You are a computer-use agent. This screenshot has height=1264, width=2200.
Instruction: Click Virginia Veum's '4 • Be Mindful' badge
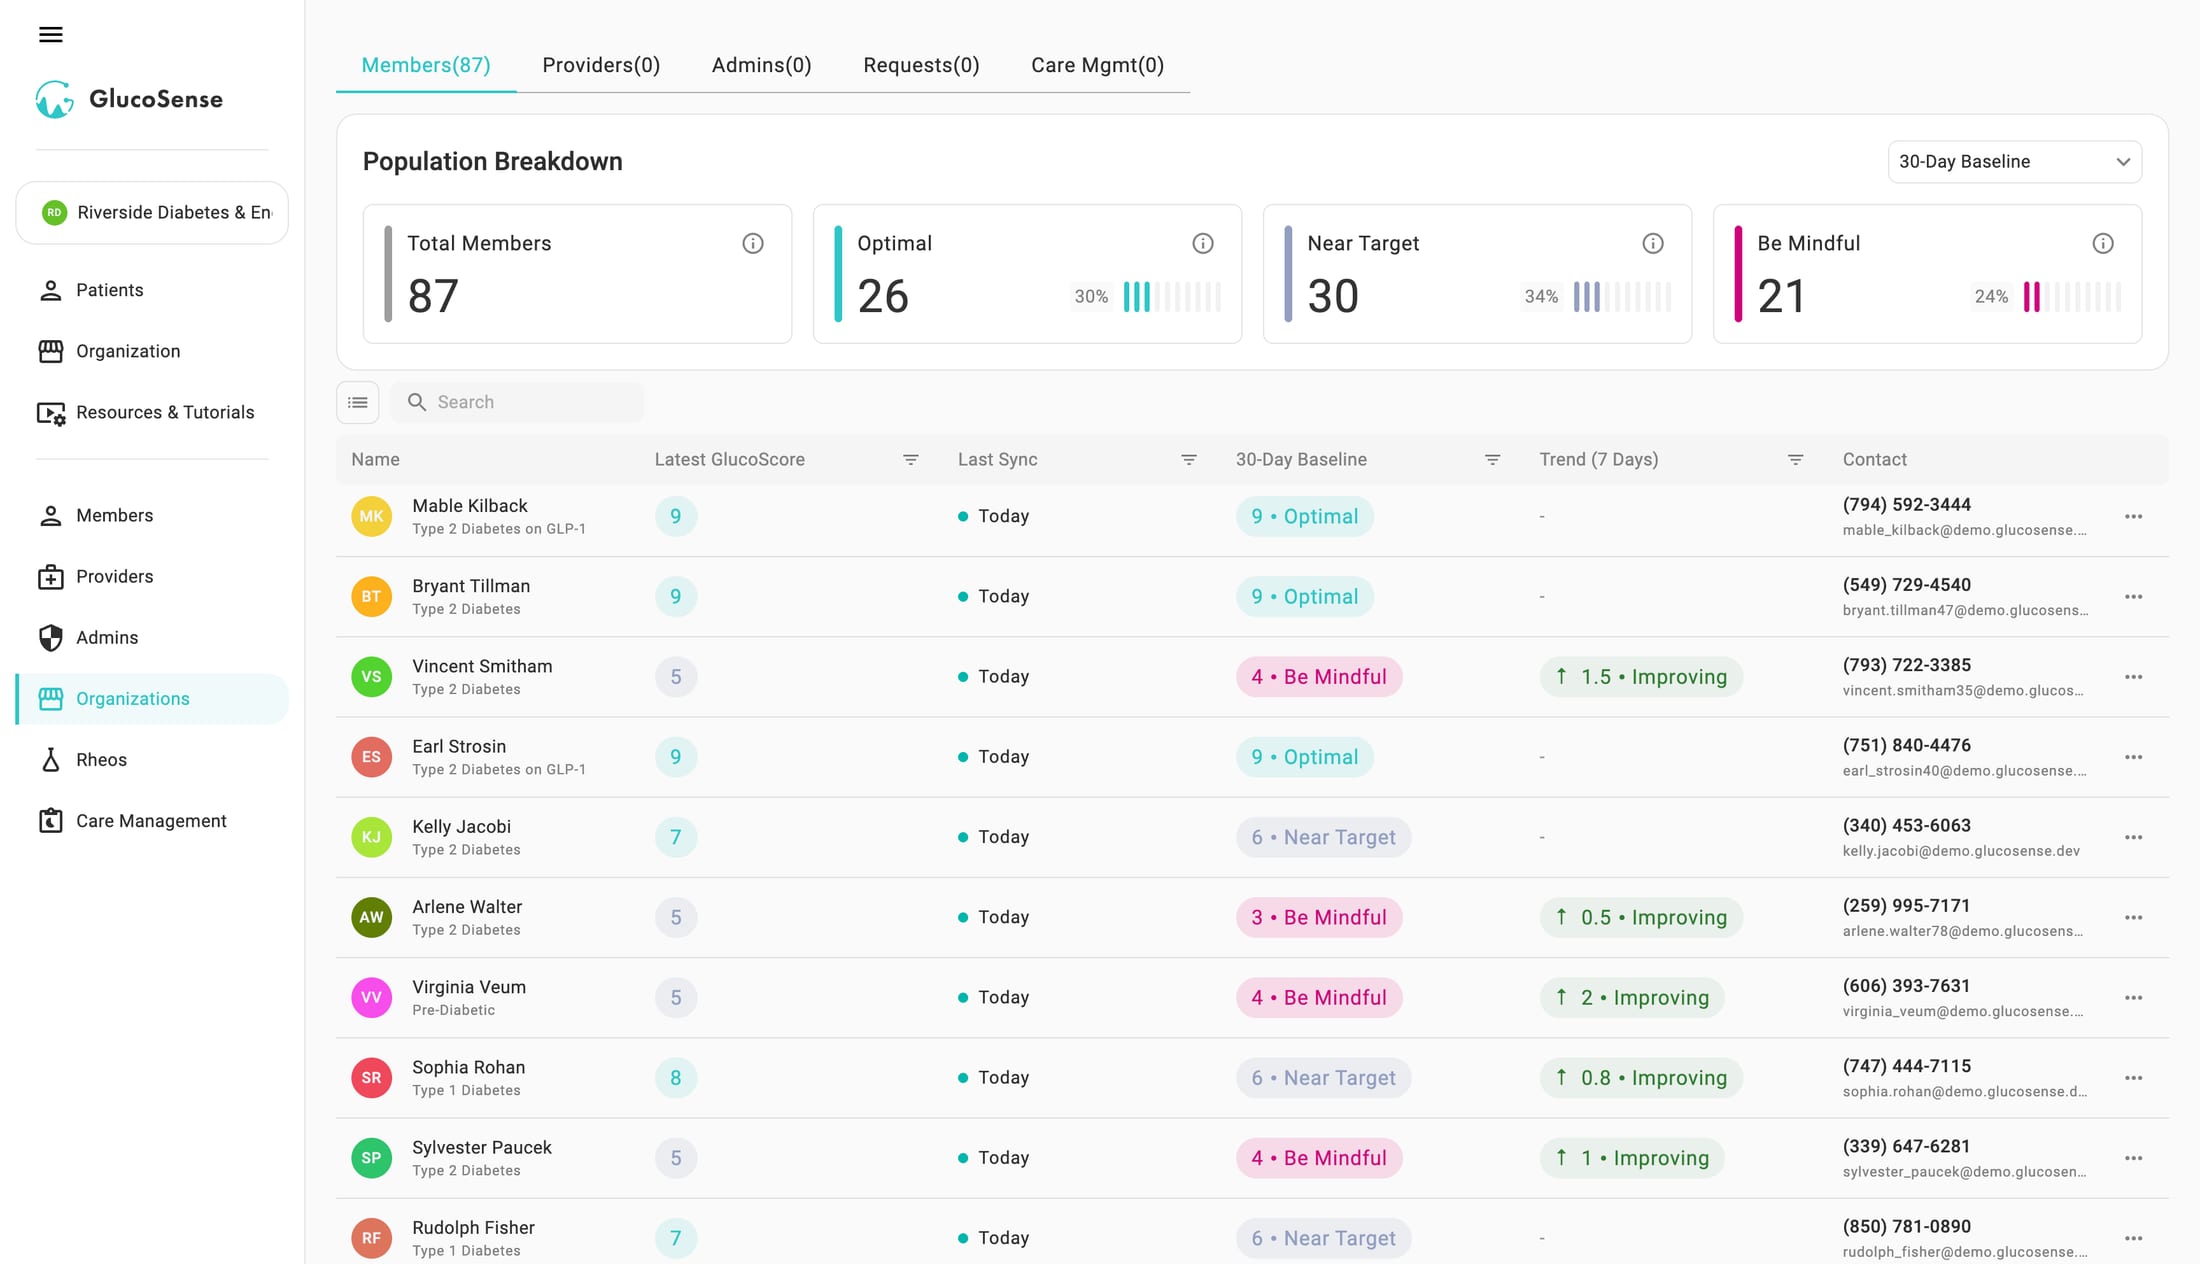click(x=1319, y=998)
